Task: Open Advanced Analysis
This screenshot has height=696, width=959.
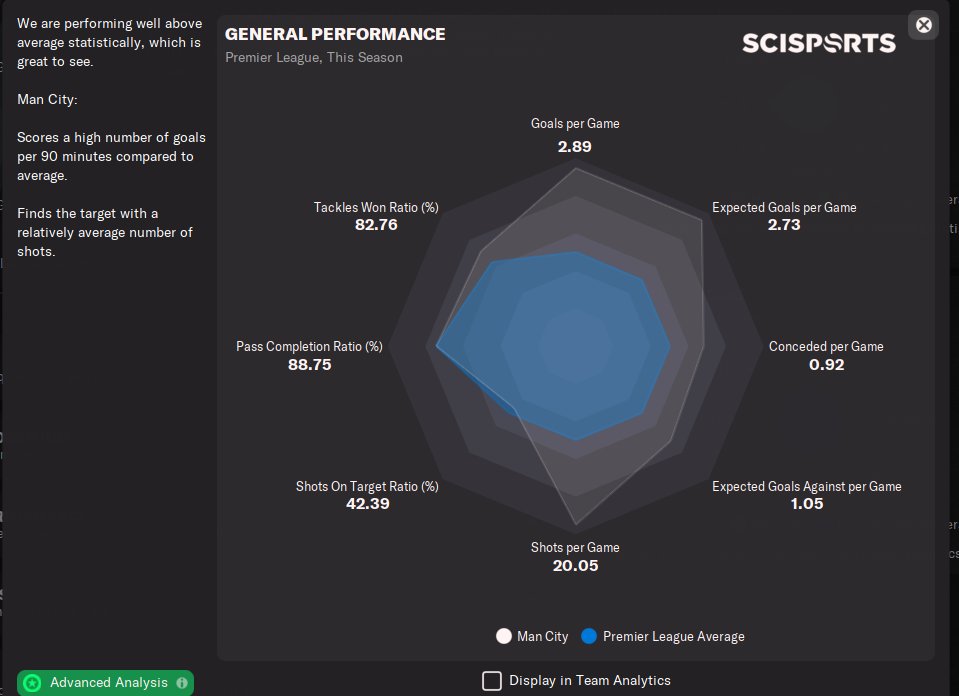Action: [108, 683]
